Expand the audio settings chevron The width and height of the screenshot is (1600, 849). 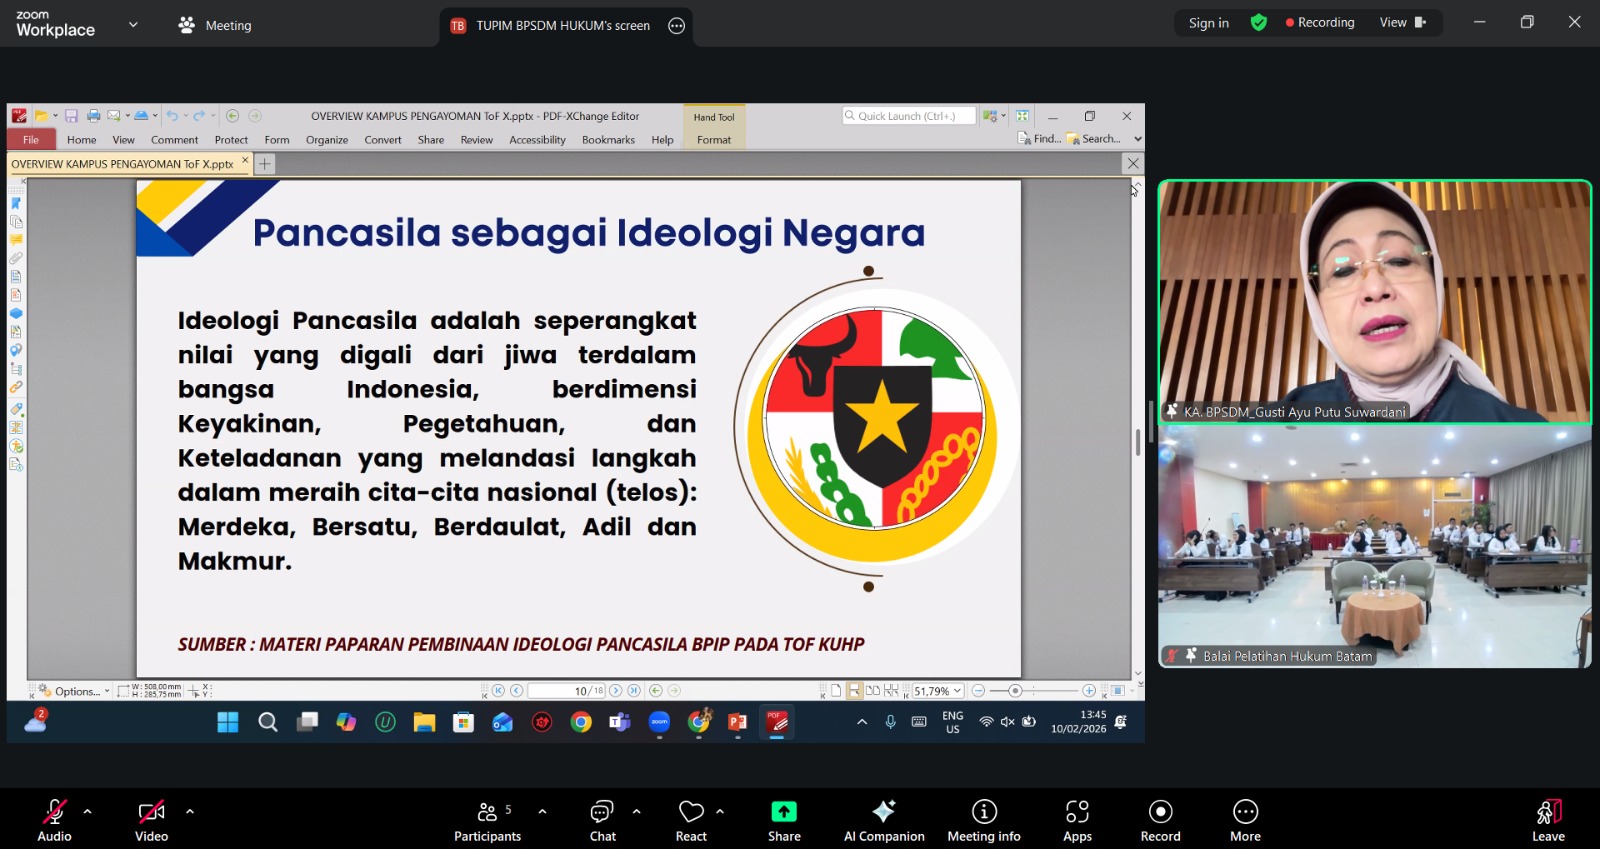point(88,811)
